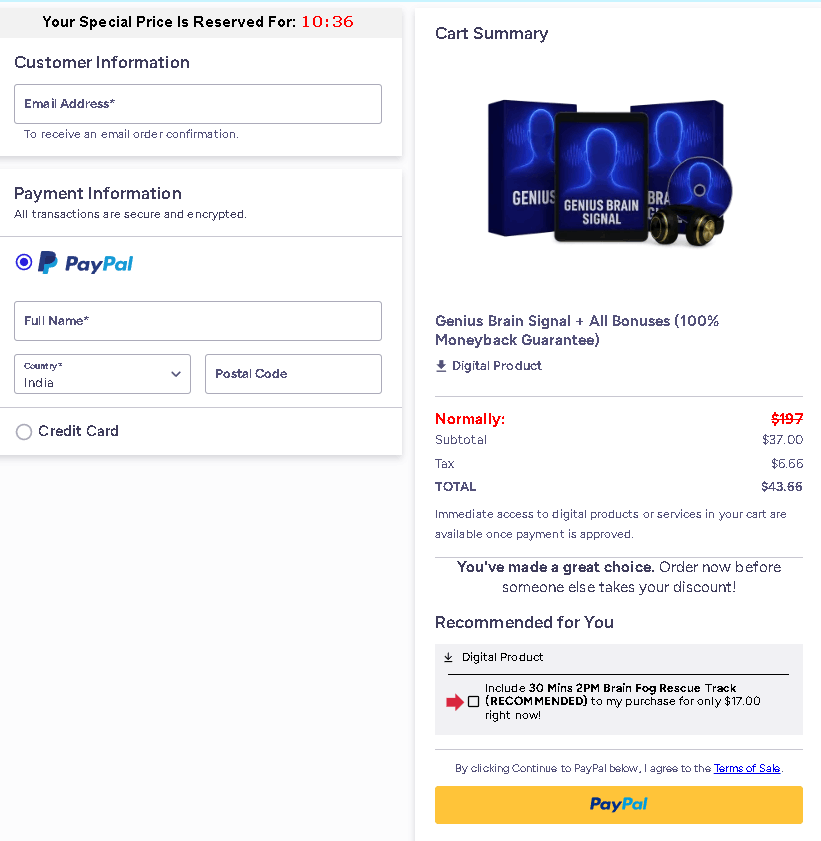The width and height of the screenshot is (821, 841).
Task: Click the countdown timer showing 10:36
Action: pos(327,21)
